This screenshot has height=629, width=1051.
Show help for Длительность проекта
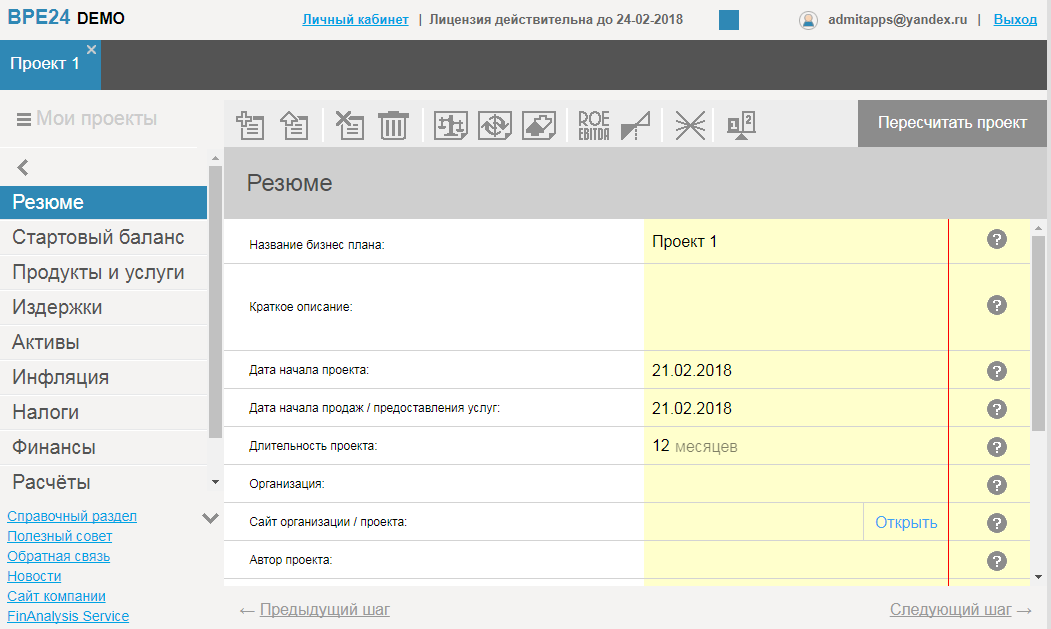coord(997,447)
